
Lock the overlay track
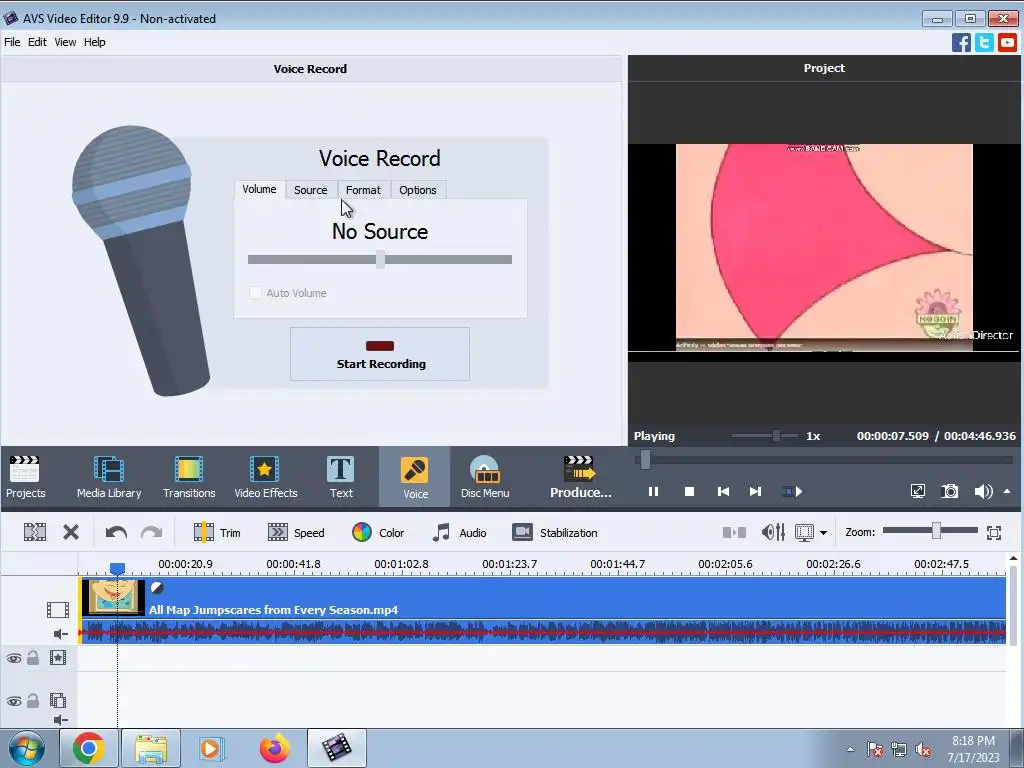coord(33,701)
